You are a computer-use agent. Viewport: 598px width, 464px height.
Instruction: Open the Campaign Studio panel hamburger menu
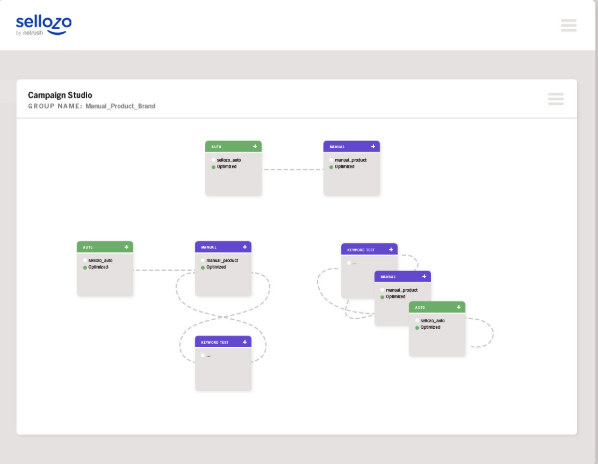[556, 99]
